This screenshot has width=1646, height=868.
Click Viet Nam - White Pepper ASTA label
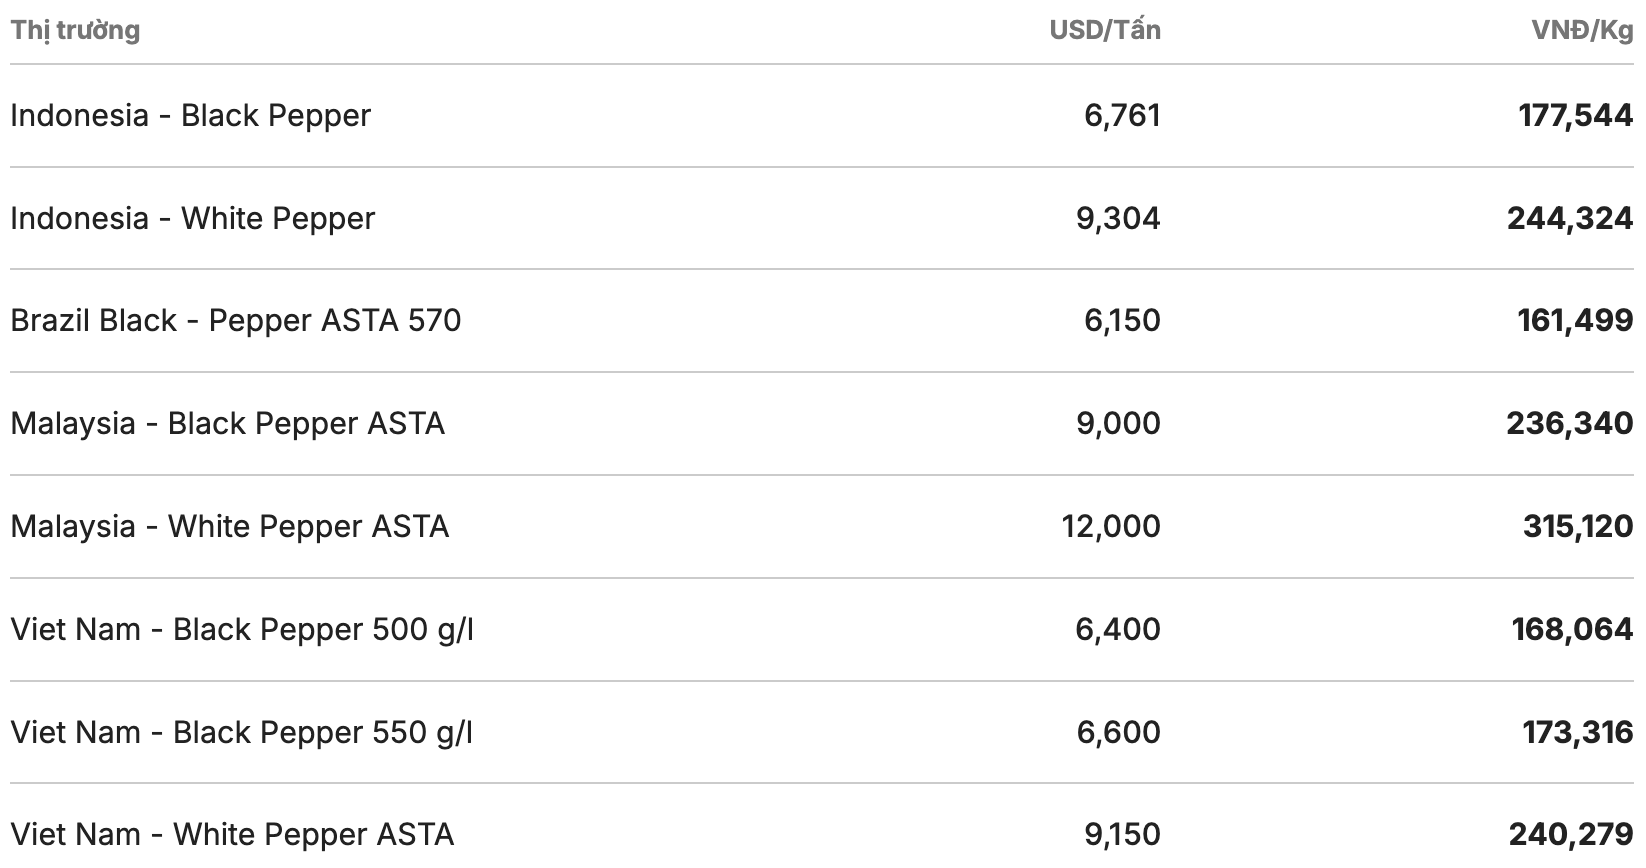(x=232, y=834)
